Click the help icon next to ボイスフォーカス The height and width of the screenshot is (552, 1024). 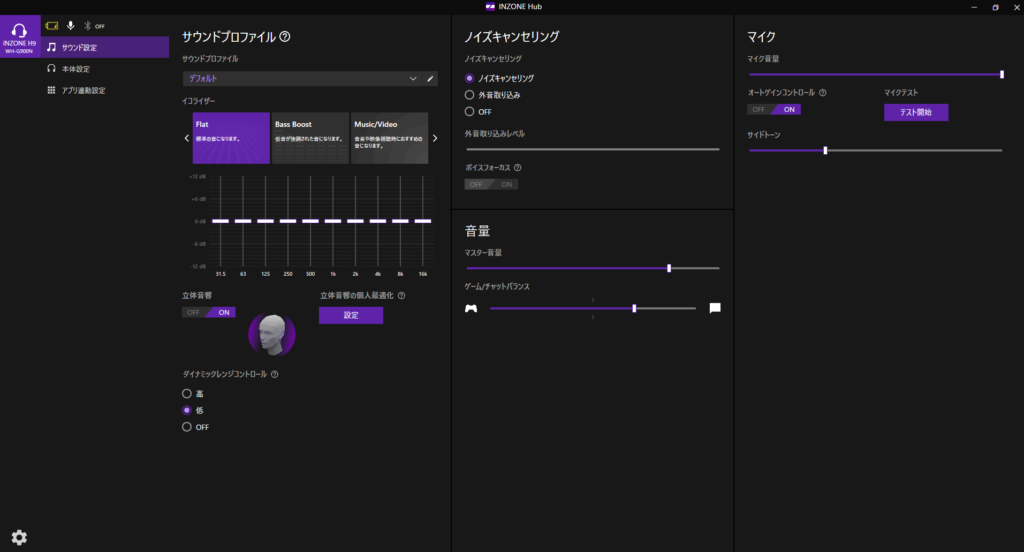[518, 168]
